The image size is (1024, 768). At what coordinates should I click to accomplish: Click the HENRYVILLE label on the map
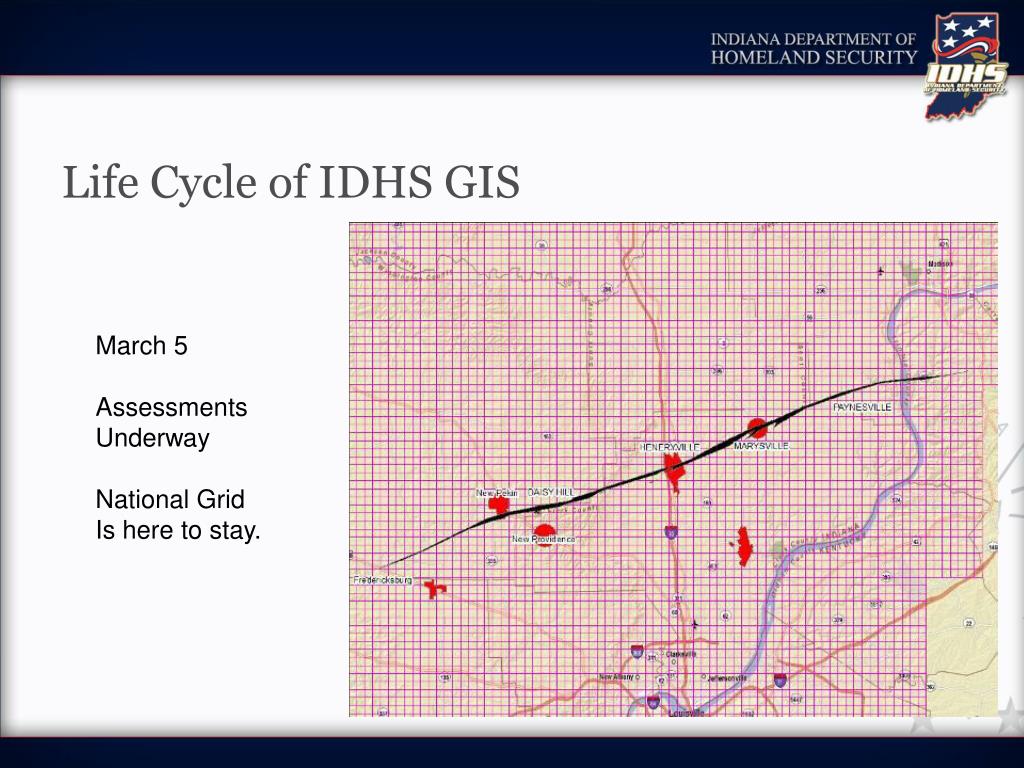click(670, 447)
